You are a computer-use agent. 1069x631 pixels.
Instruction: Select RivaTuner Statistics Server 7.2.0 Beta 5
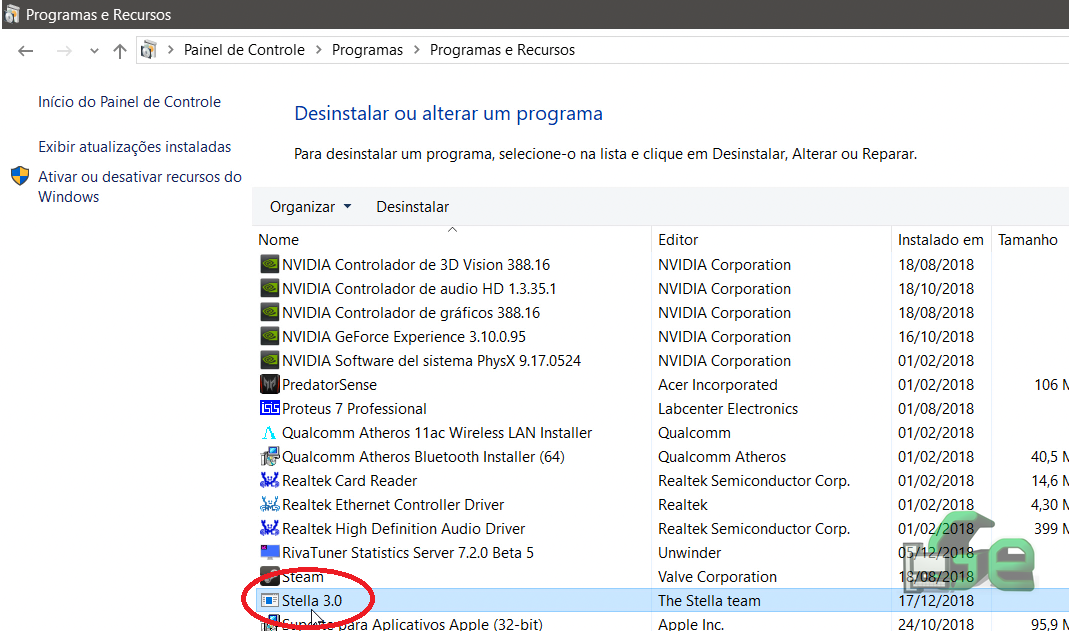tap(408, 552)
